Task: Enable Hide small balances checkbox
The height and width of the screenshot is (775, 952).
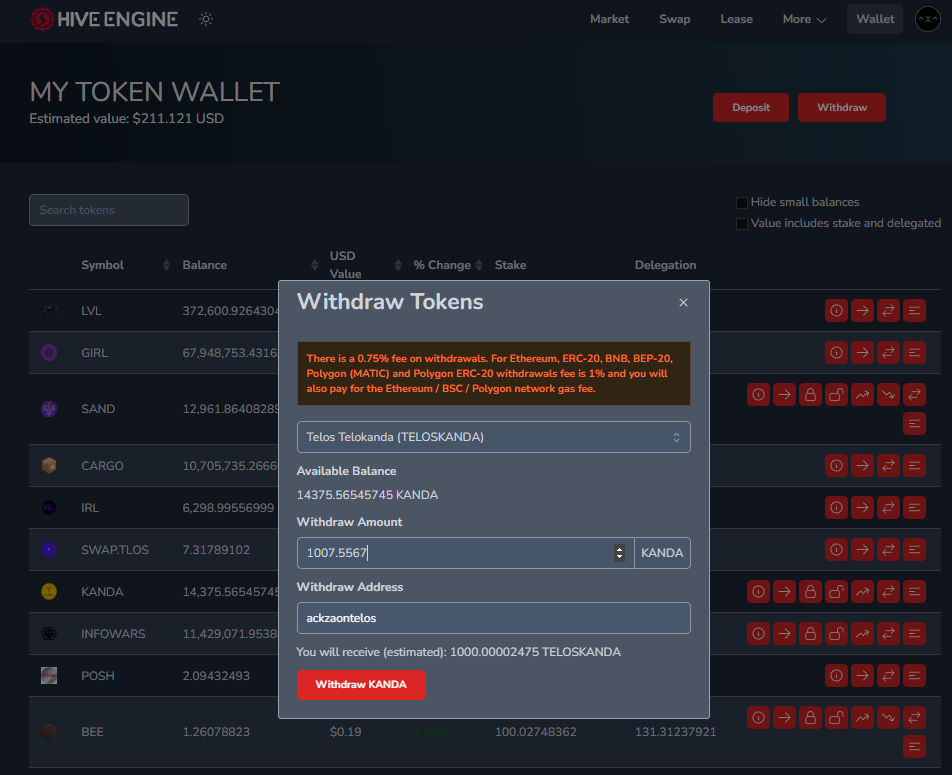Action: point(741,202)
